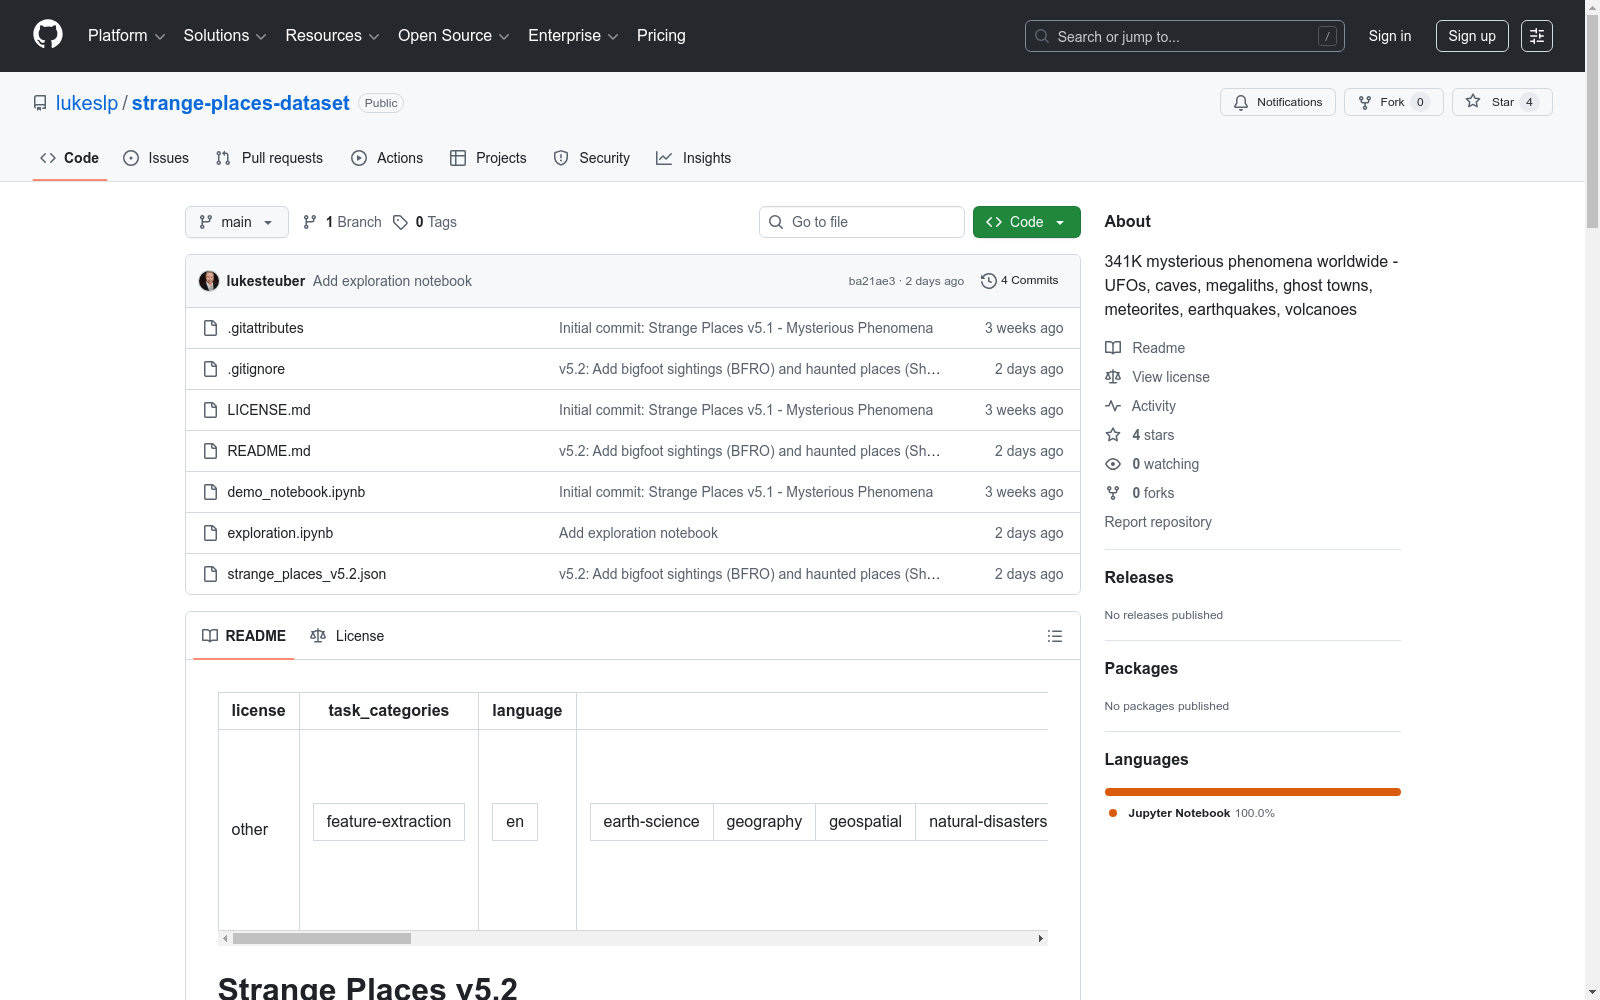Image resolution: width=1600 pixels, height=1000 pixels.
Task: Click the file icon for .gitignore
Action: coord(210,369)
